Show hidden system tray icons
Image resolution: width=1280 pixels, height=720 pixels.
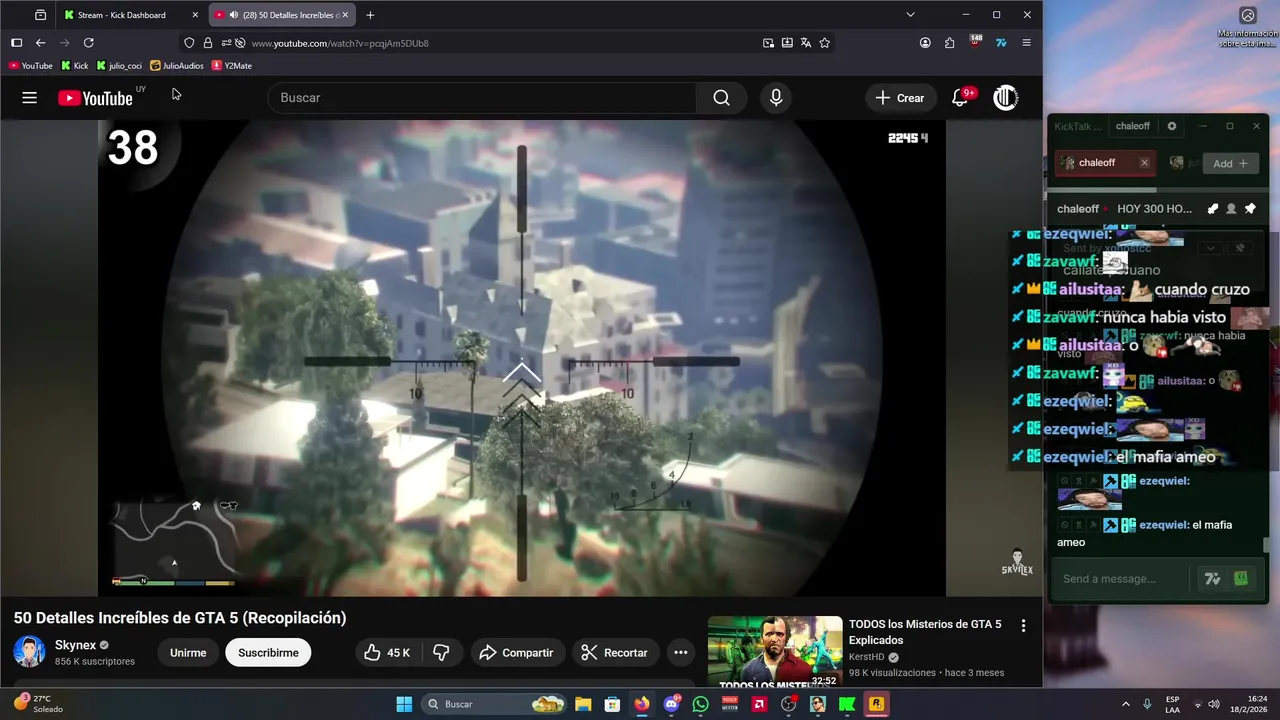(x=1125, y=704)
